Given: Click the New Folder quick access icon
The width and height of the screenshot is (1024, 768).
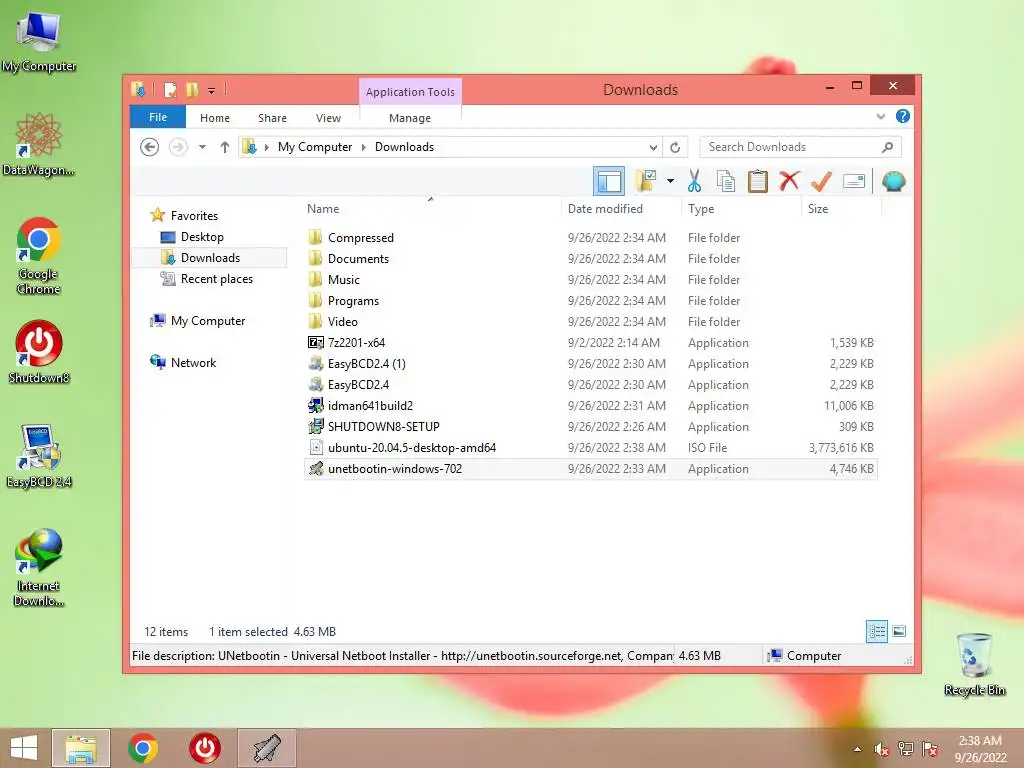Looking at the screenshot, I should [x=192, y=89].
